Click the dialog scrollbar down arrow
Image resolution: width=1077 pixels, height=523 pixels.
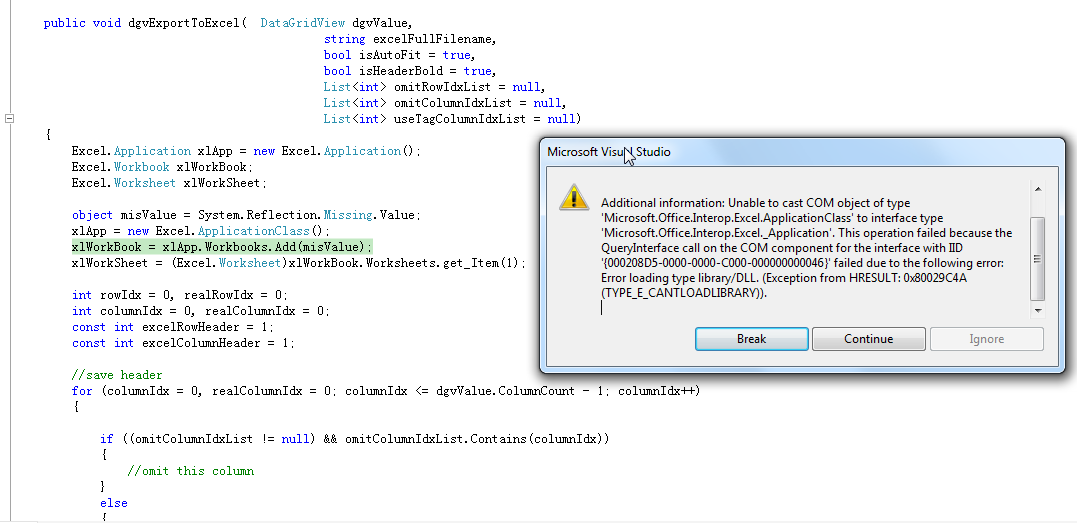[1038, 311]
